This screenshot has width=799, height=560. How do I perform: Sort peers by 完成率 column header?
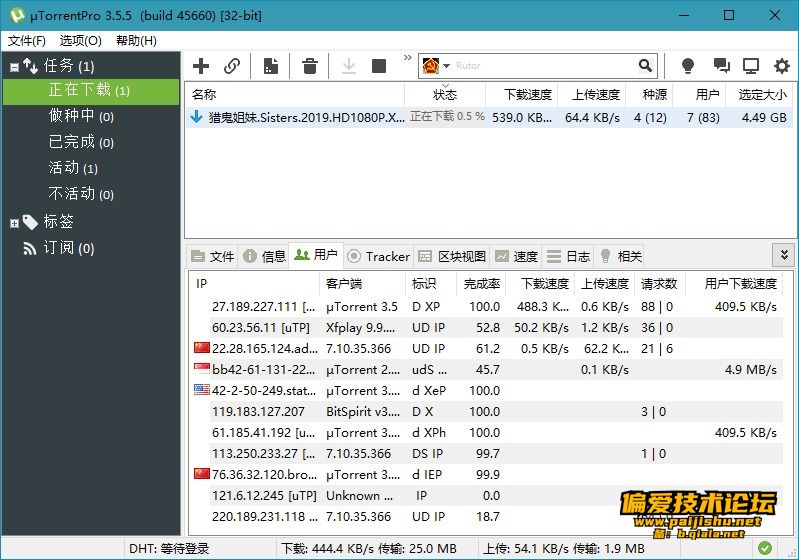click(x=481, y=283)
